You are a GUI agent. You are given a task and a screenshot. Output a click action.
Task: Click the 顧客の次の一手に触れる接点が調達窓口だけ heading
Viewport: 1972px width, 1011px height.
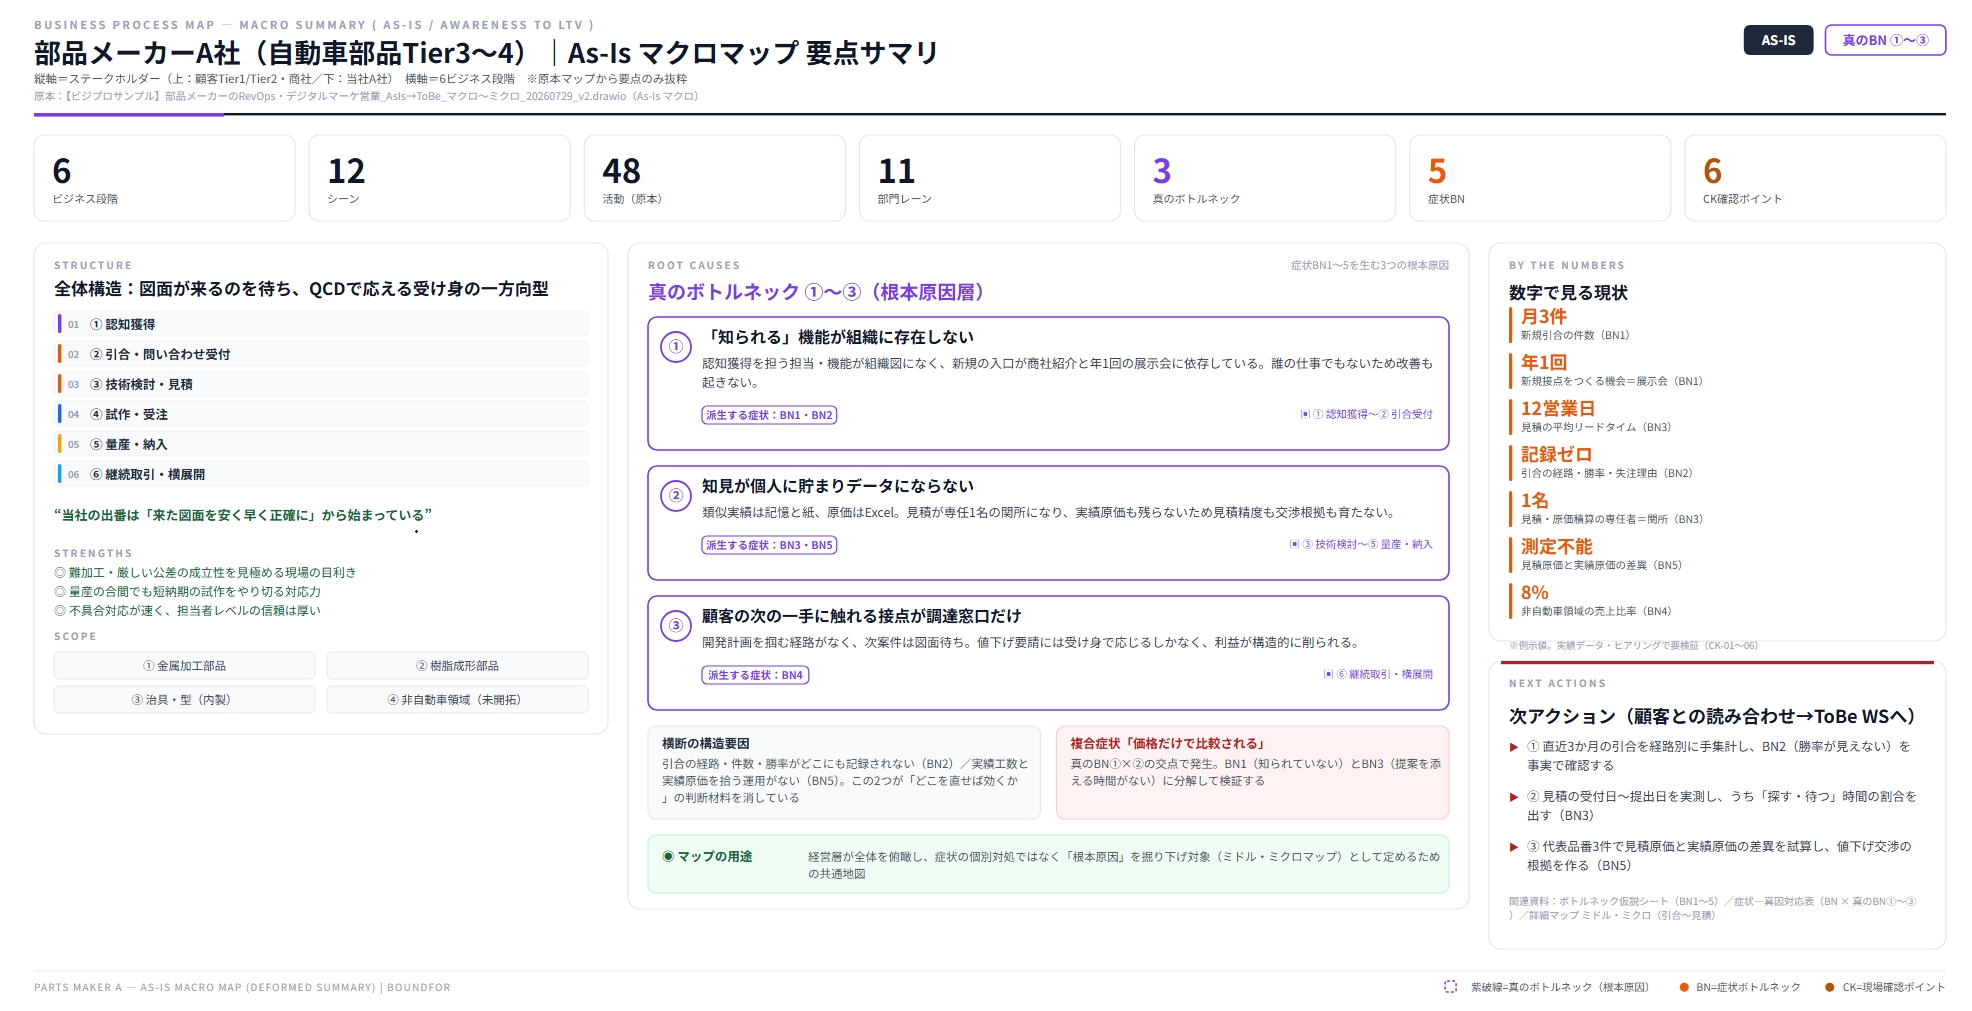pyautogui.click(x=861, y=616)
